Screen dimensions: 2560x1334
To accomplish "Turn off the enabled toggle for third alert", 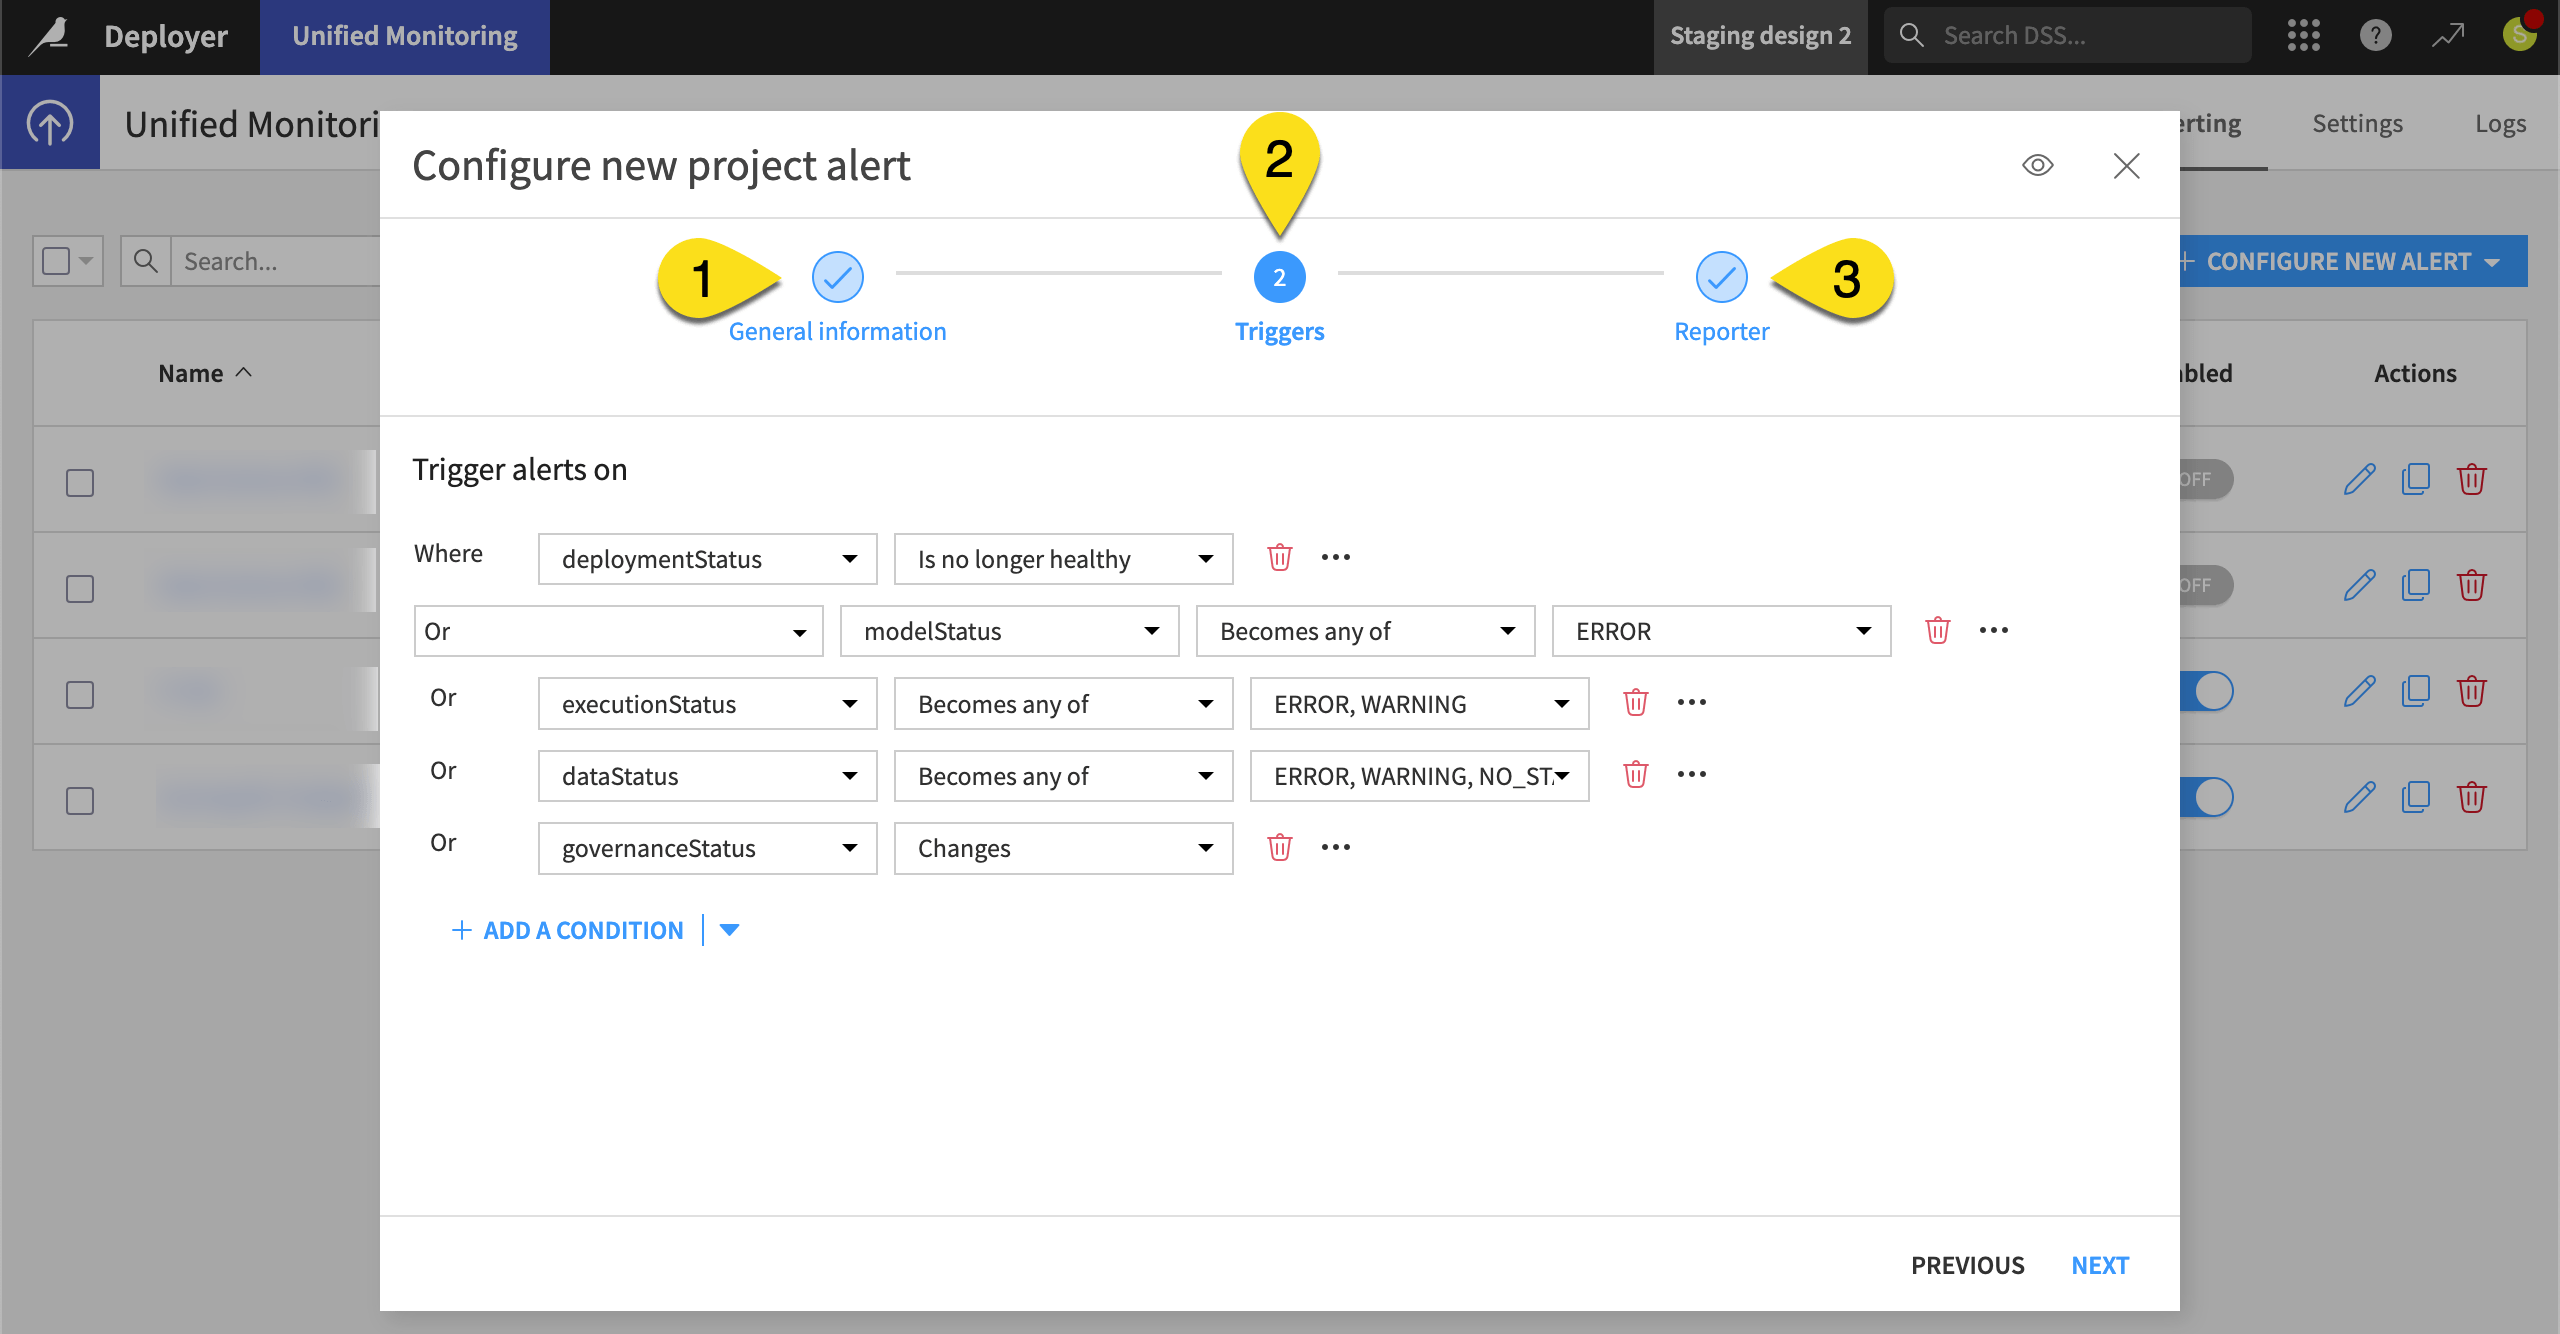I will pyautogui.click(x=2207, y=690).
